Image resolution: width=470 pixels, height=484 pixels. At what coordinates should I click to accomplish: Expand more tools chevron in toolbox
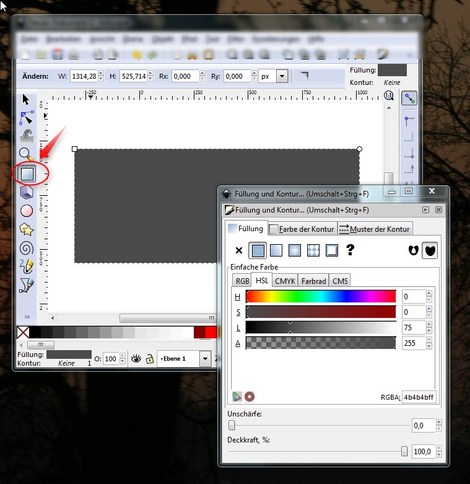27,317
